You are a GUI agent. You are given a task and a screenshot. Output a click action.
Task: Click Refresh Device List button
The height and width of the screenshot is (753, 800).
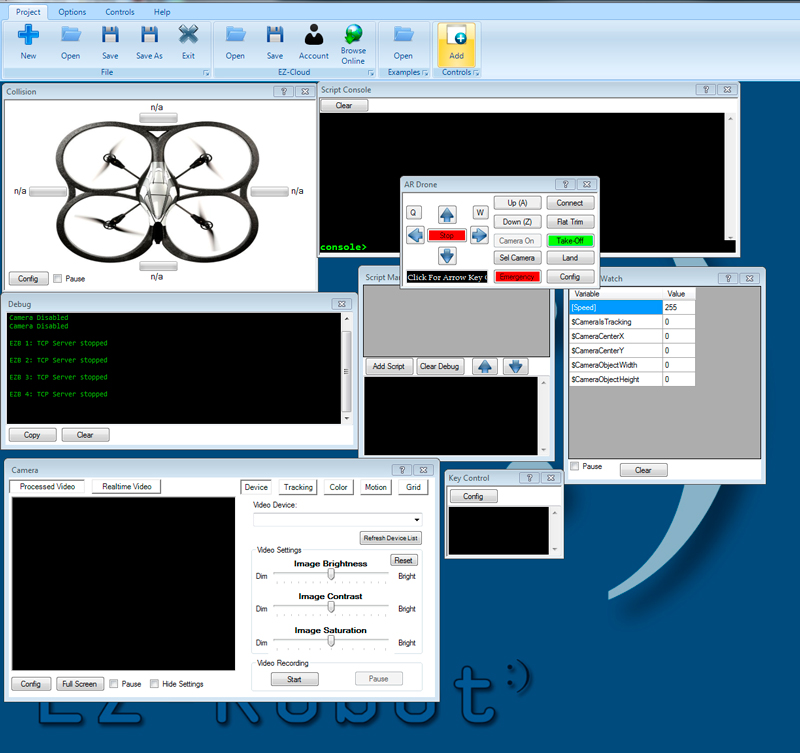coord(391,538)
